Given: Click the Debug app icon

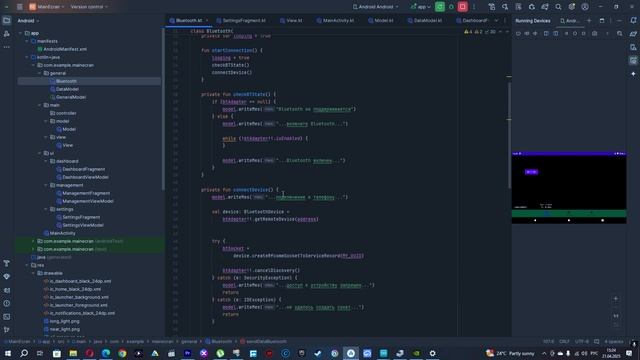Looking at the screenshot, I should click(451, 7).
